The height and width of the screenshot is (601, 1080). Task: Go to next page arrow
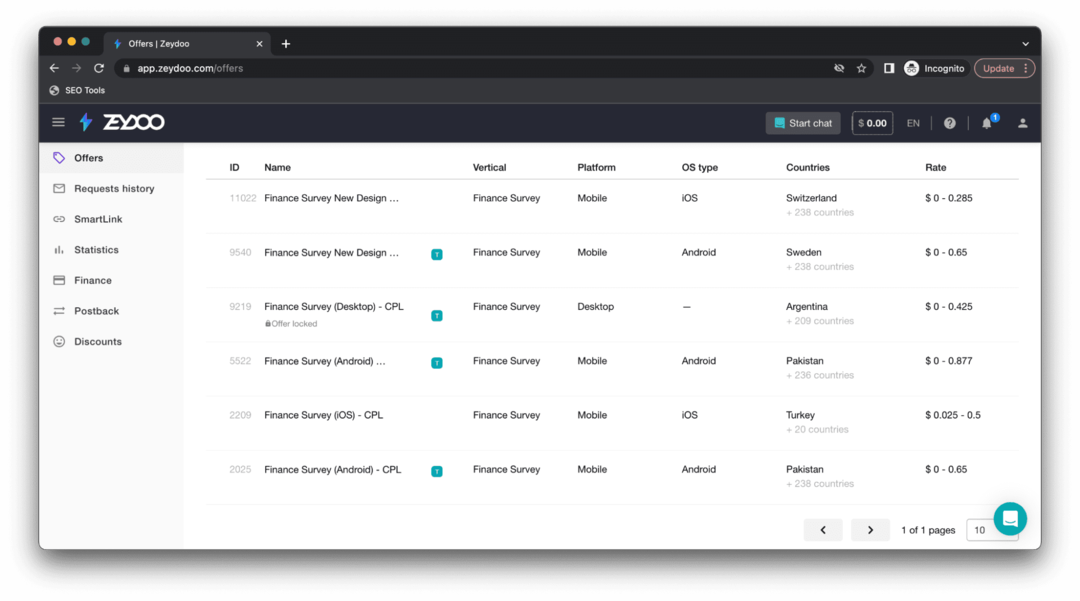[870, 530]
